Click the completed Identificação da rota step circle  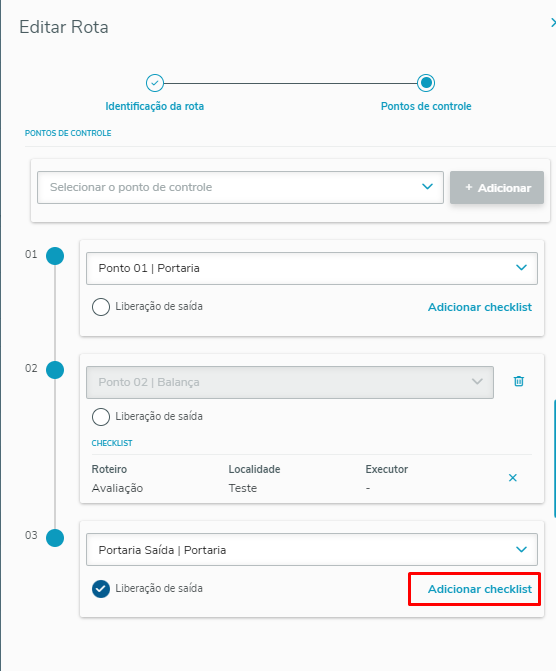click(x=155, y=83)
